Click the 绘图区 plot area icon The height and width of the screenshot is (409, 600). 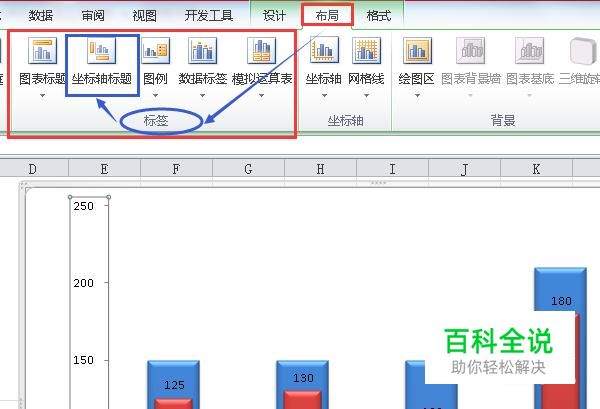[417, 51]
